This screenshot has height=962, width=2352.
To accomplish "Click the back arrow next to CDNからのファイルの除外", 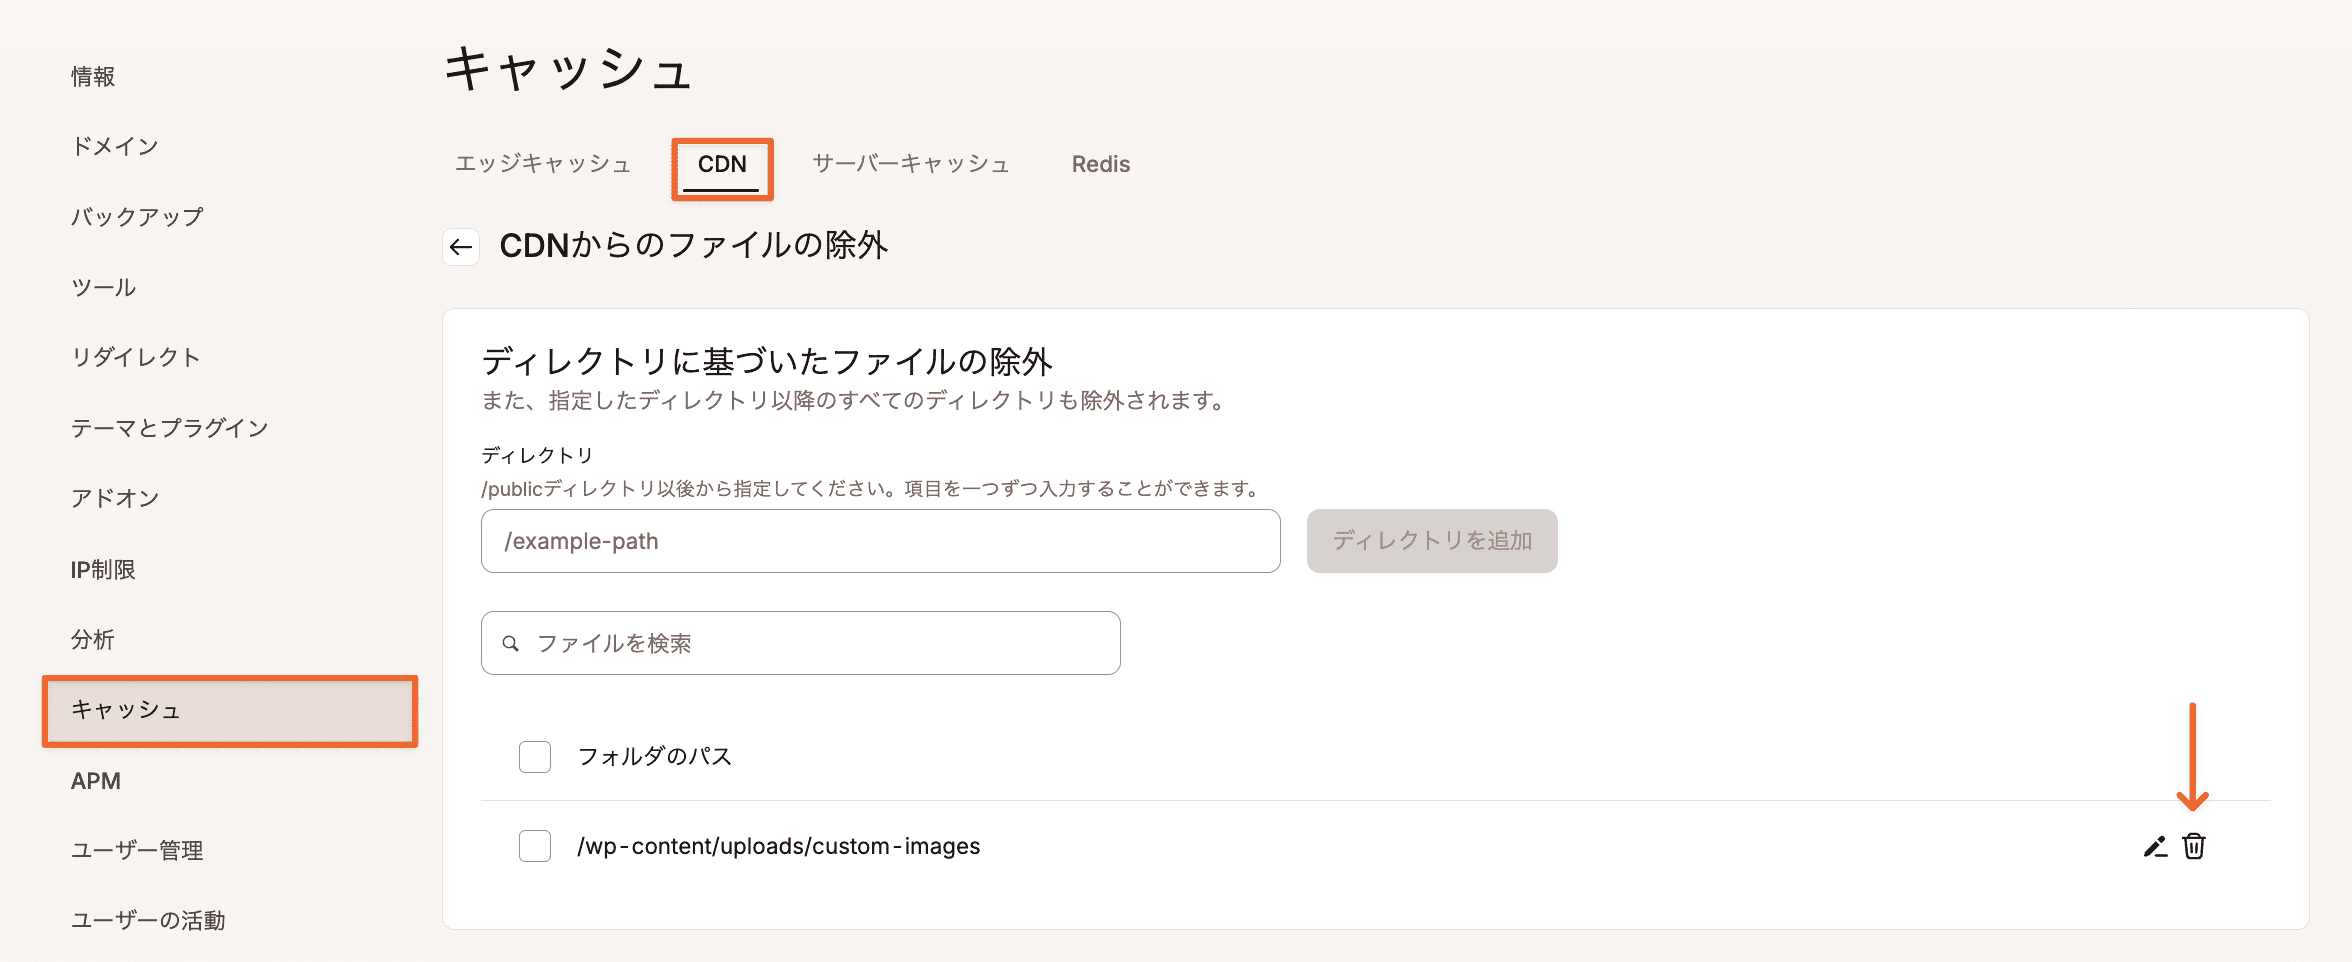I will [x=460, y=247].
